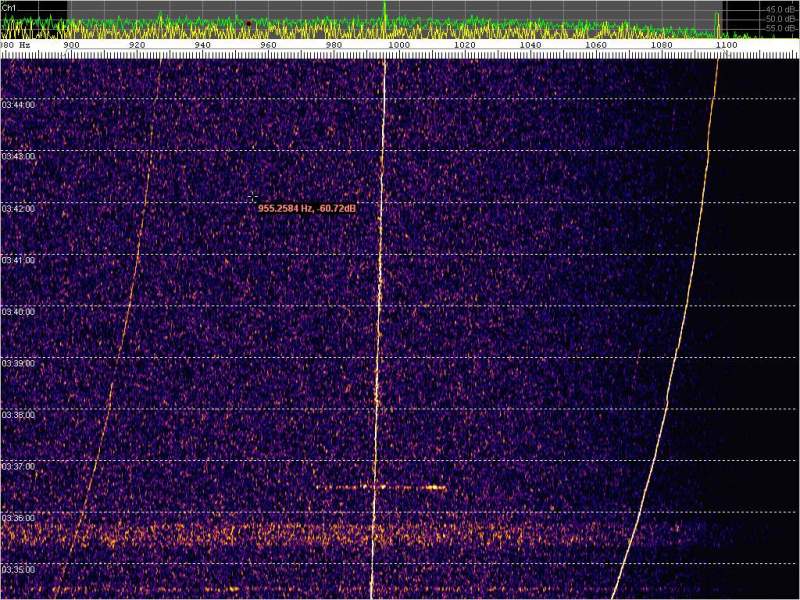Jump to the 03:36:00 time marker
Screen dimensions: 800x600
coord(19,518)
